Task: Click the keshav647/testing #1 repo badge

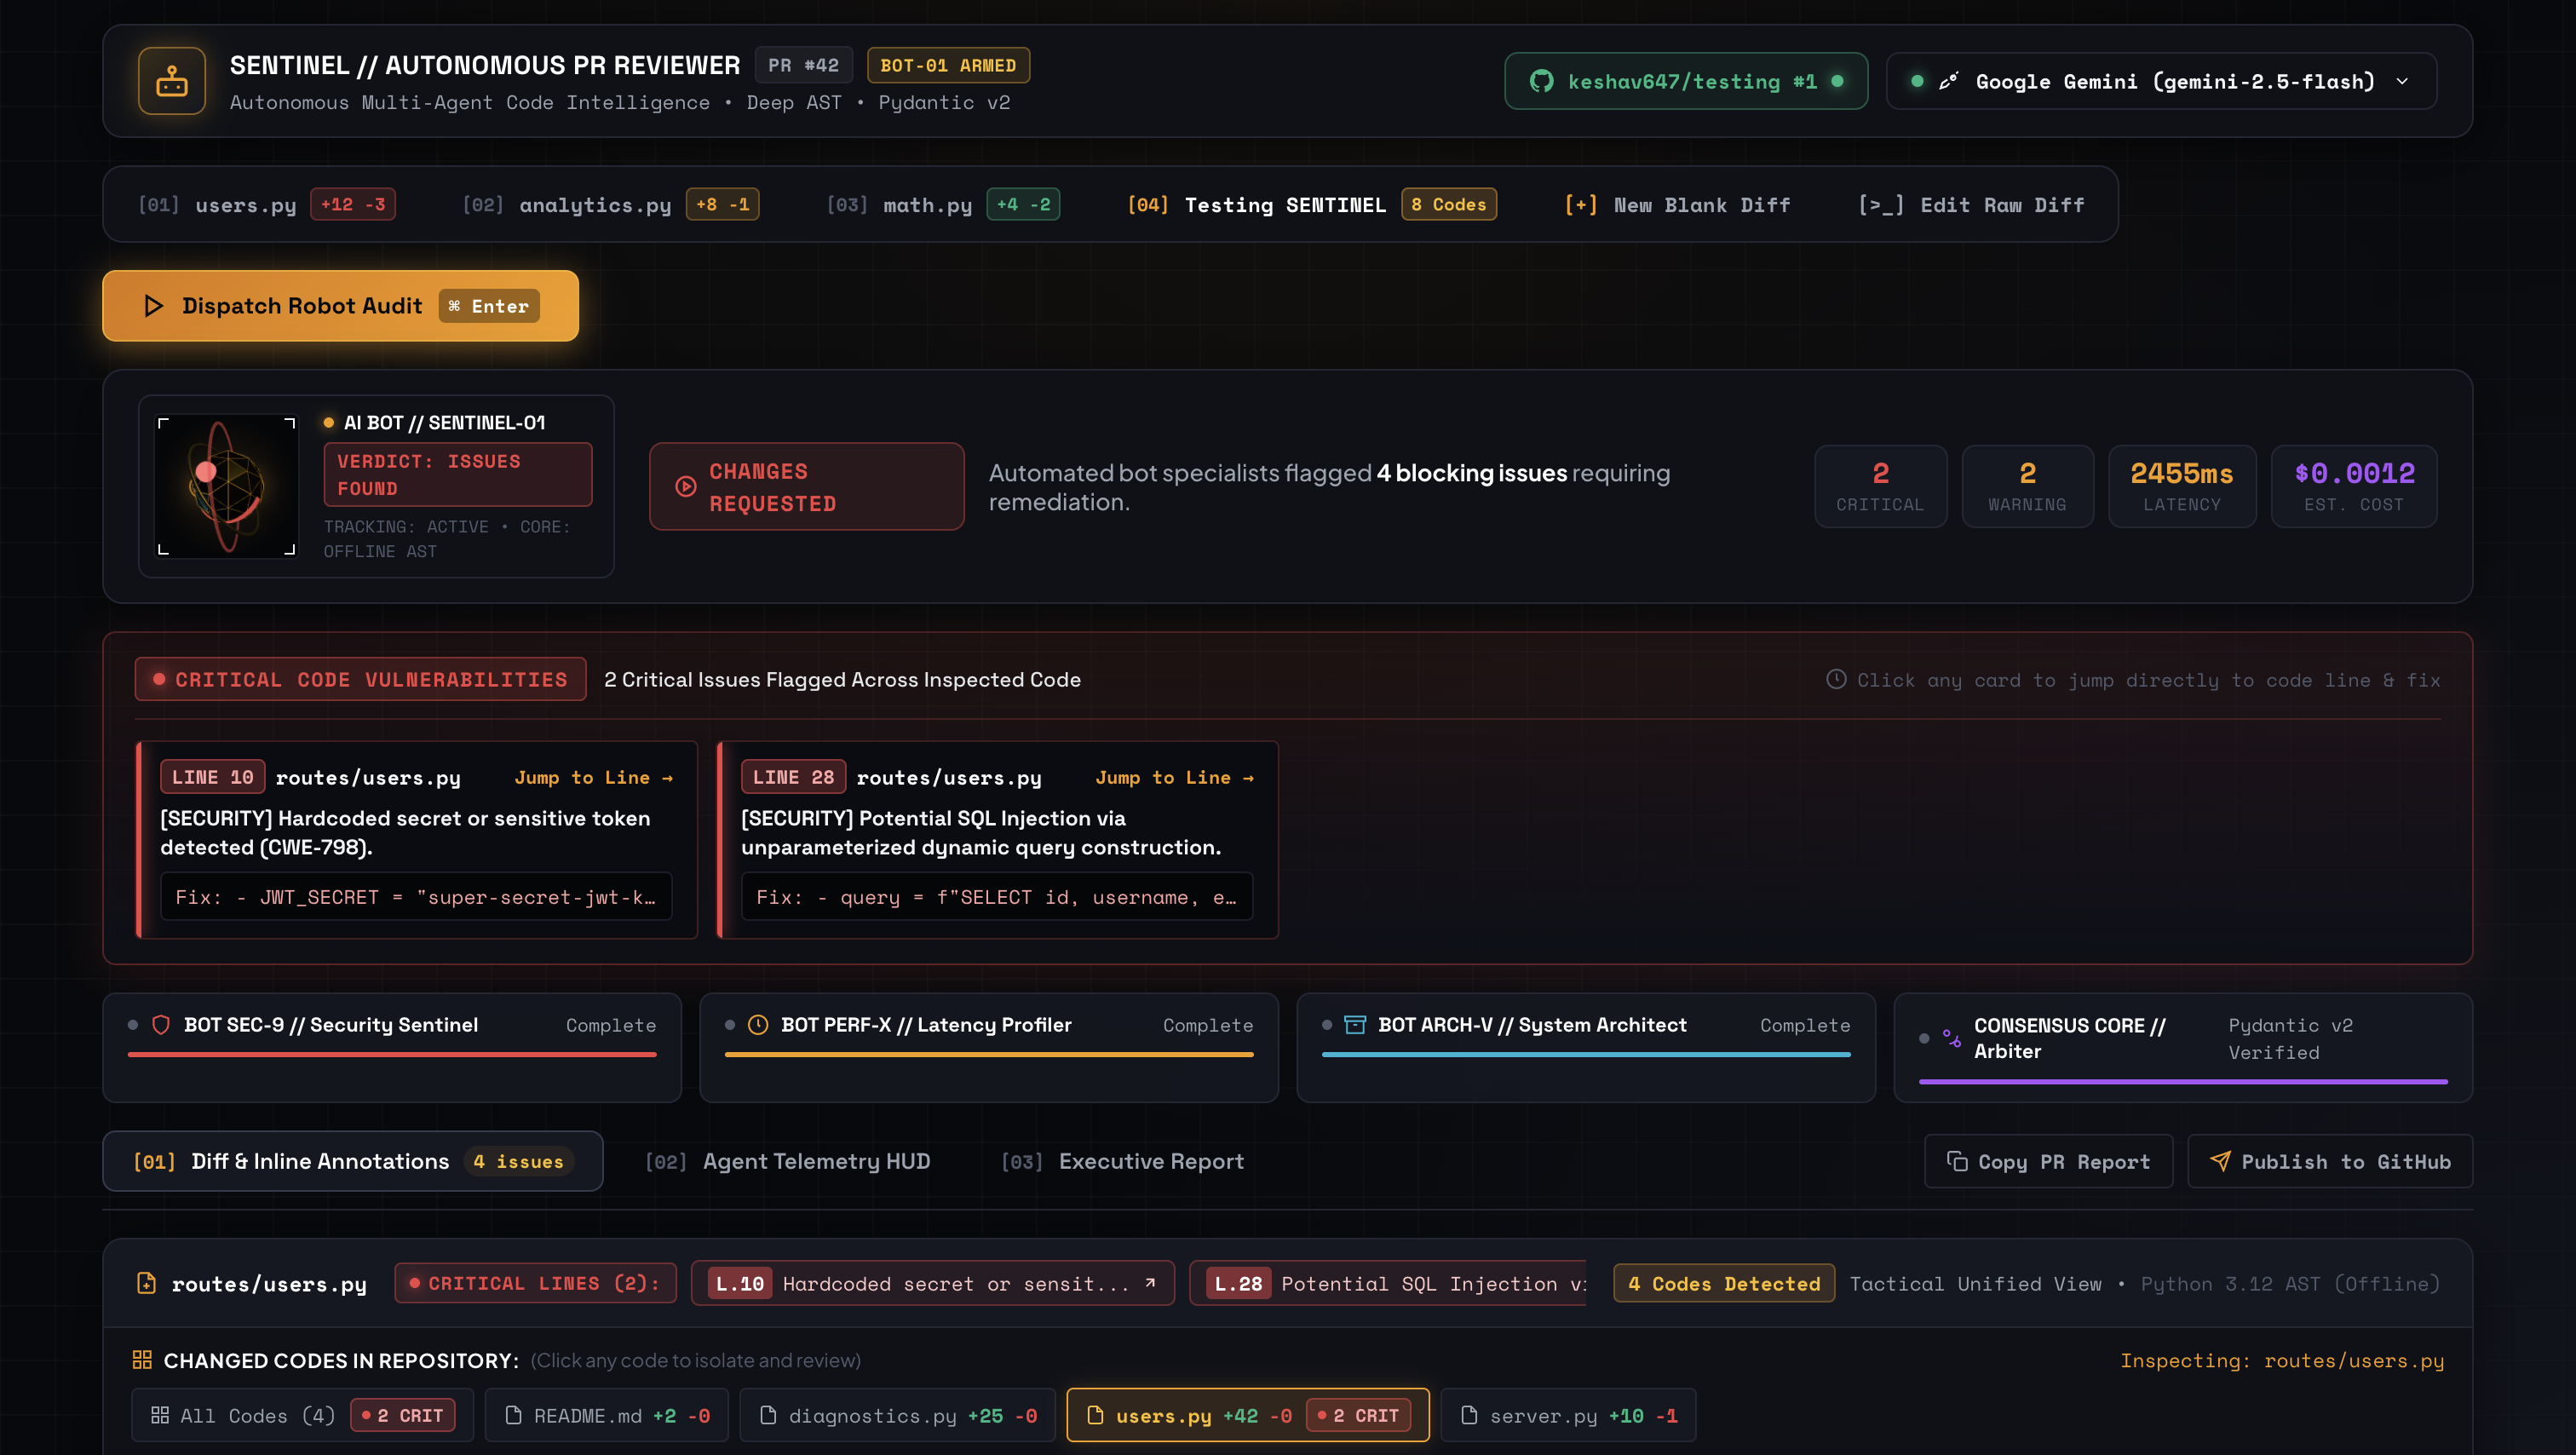Action: click(x=1686, y=81)
